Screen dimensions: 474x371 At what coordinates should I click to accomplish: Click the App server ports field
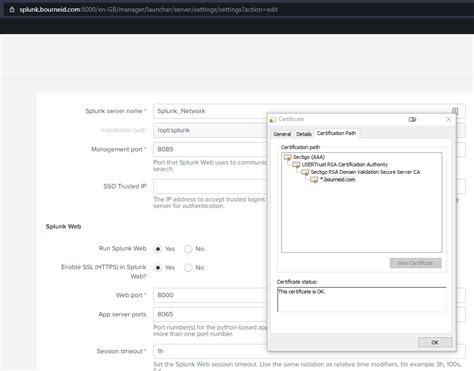(x=309, y=314)
